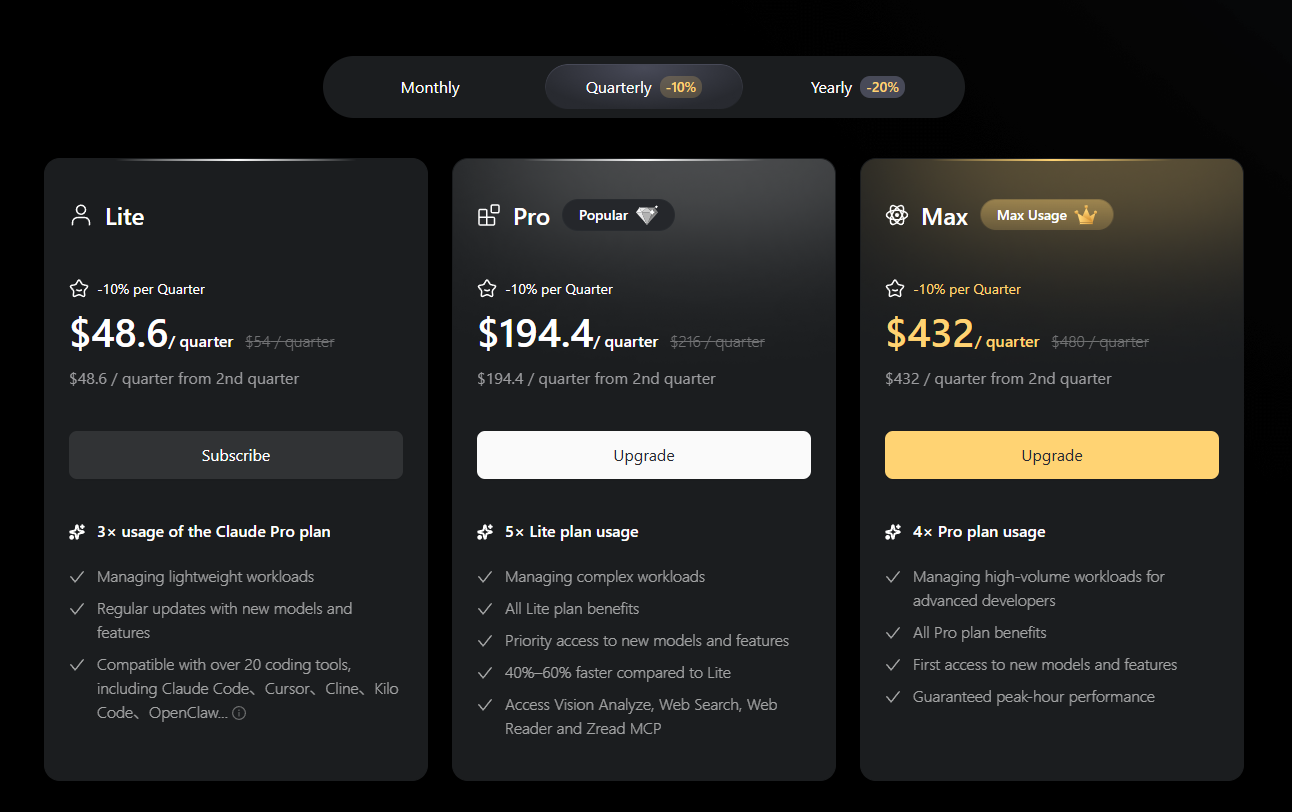
Task: Click the $48.6 Lite price
Action: pos(119,333)
